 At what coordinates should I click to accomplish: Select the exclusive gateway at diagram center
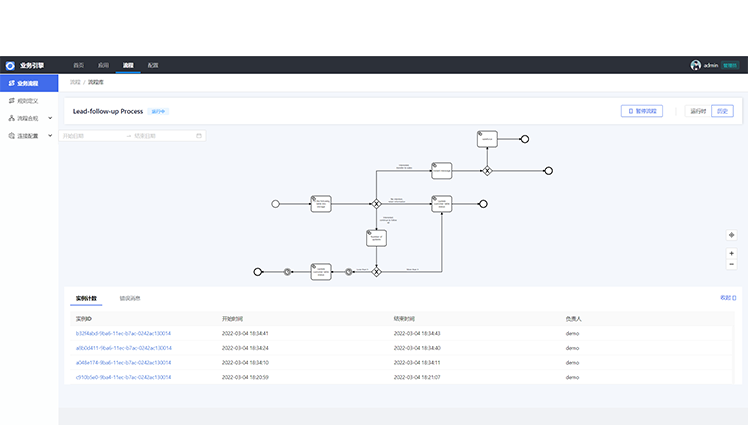(x=377, y=203)
